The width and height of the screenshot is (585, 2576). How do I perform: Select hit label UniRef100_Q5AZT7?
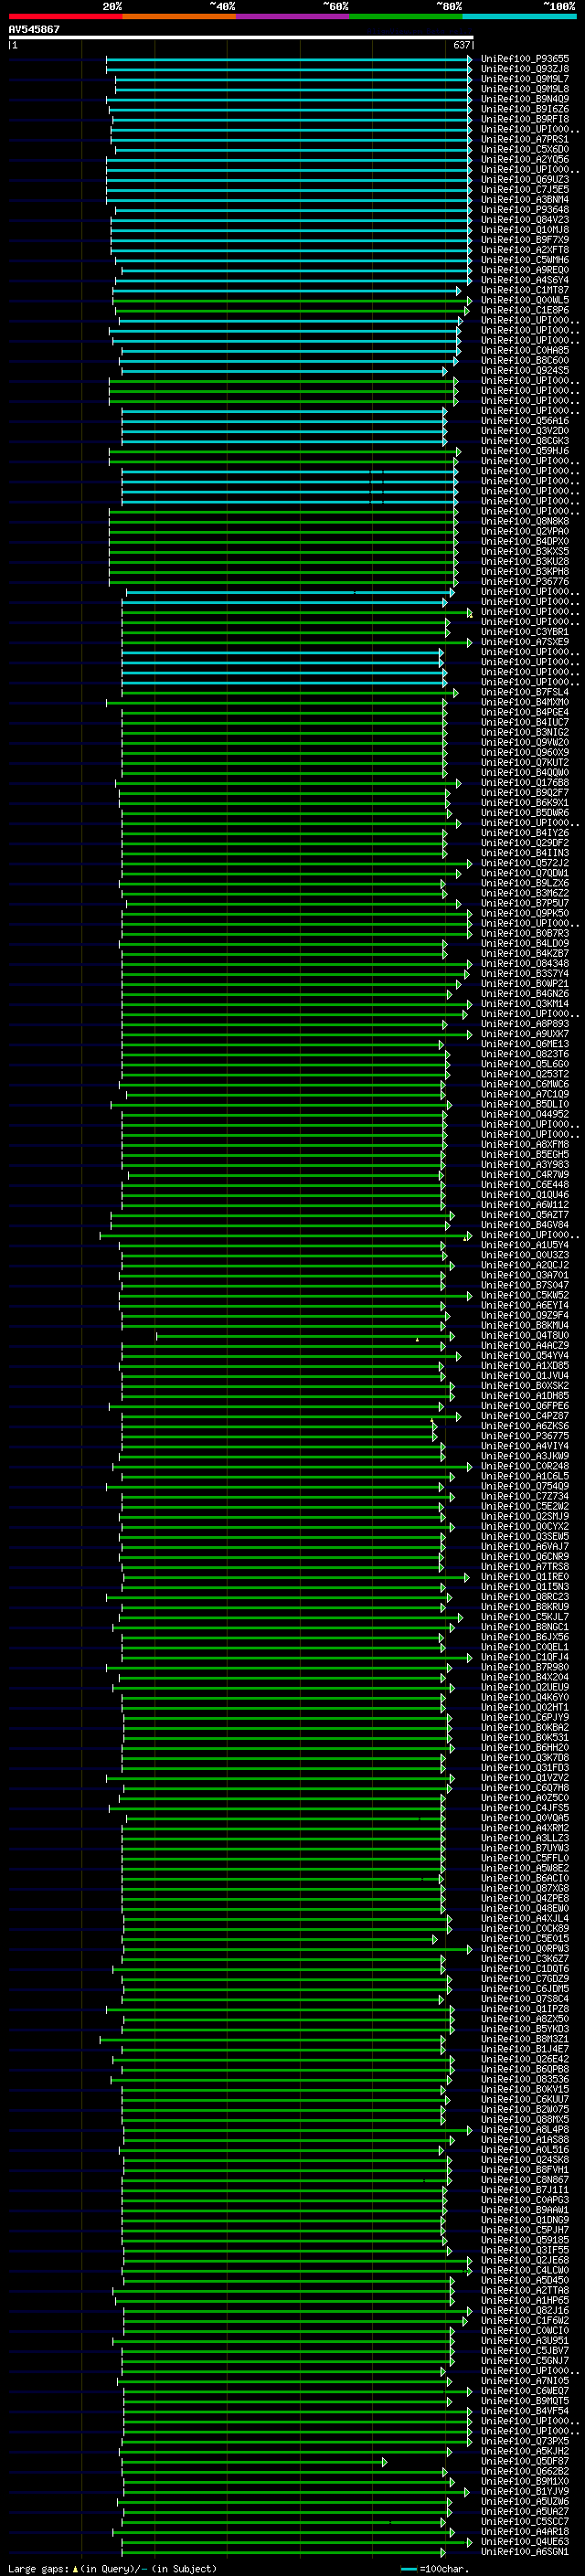525,1215
